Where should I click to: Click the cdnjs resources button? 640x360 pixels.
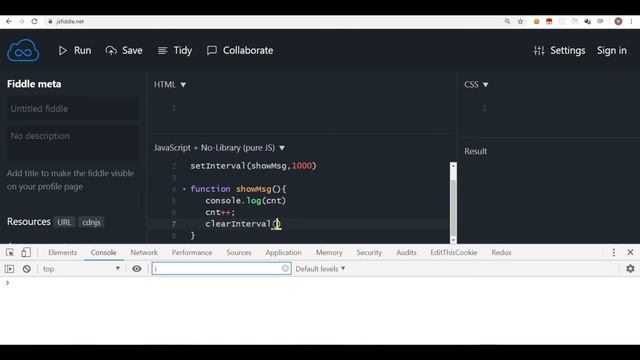coord(91,222)
